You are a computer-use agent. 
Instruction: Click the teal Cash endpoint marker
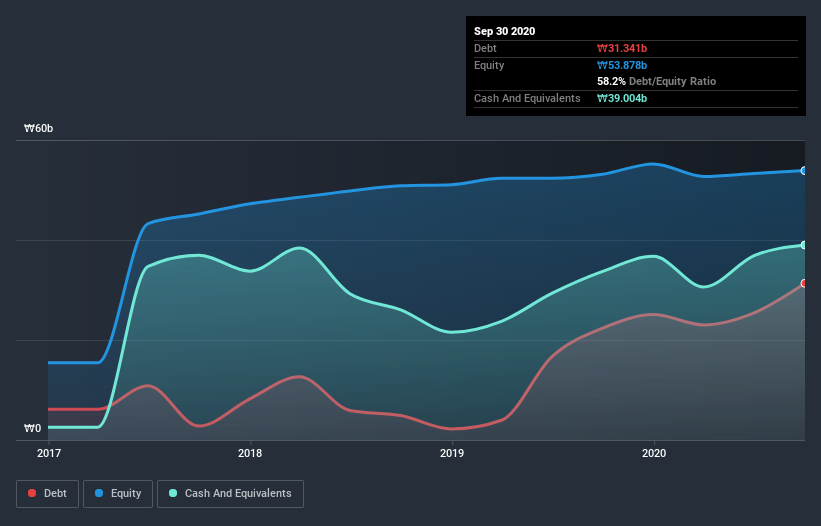tap(804, 245)
